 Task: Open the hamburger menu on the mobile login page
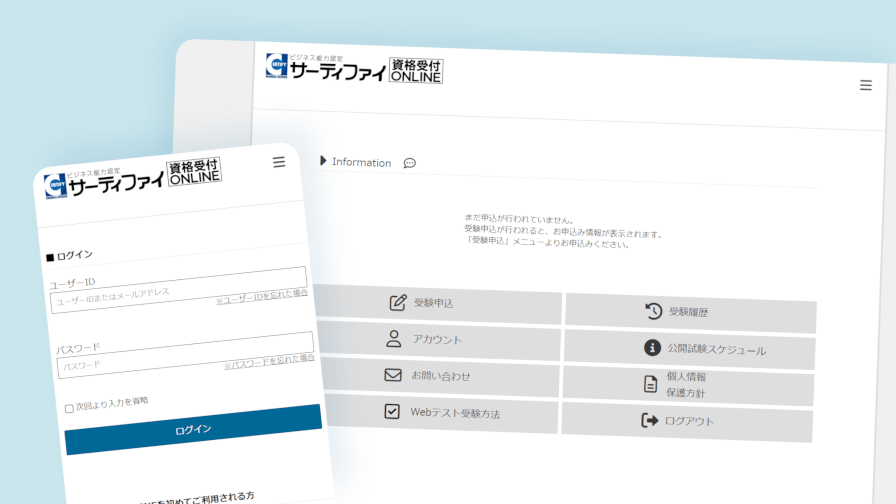pos(279,162)
